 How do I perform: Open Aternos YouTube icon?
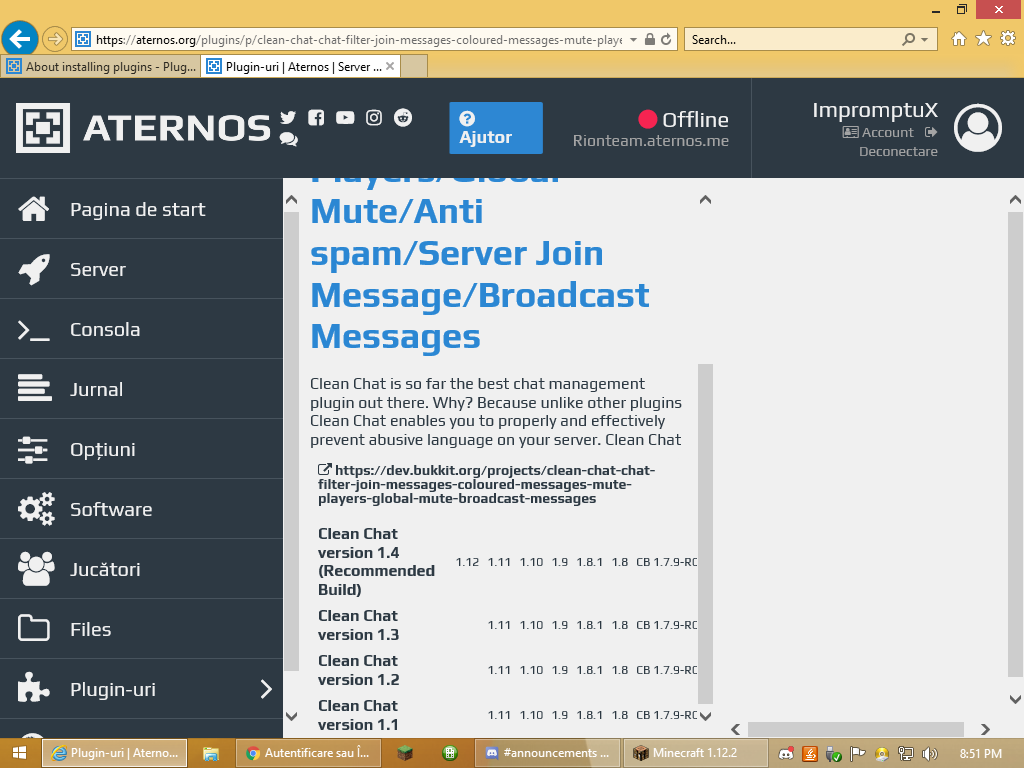click(345, 118)
